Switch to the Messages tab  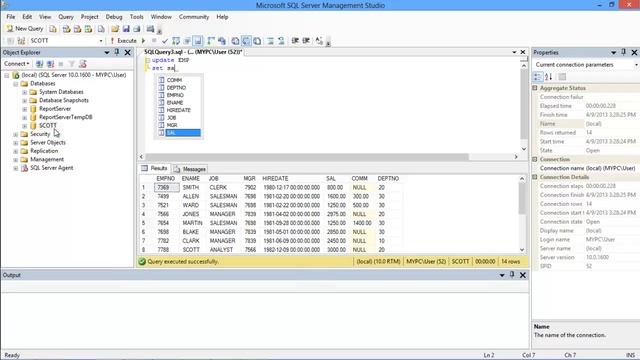point(190,169)
